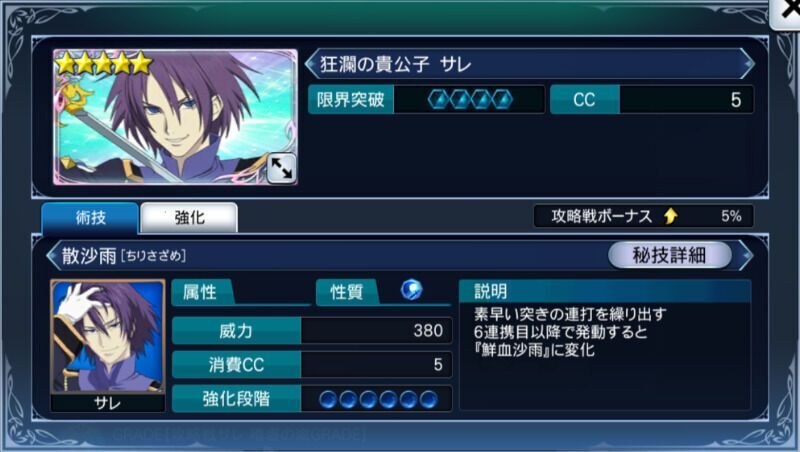Close the character detail dialog
Image resolution: width=800 pixels, height=452 pixels.
tap(786, 12)
